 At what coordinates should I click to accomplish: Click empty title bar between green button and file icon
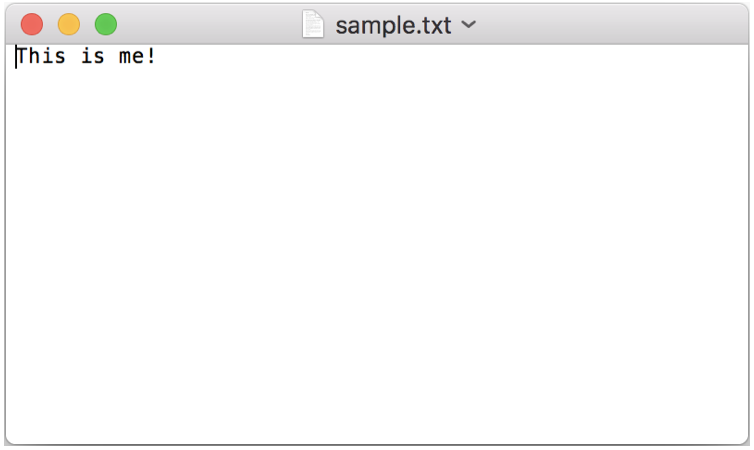[x=209, y=24]
